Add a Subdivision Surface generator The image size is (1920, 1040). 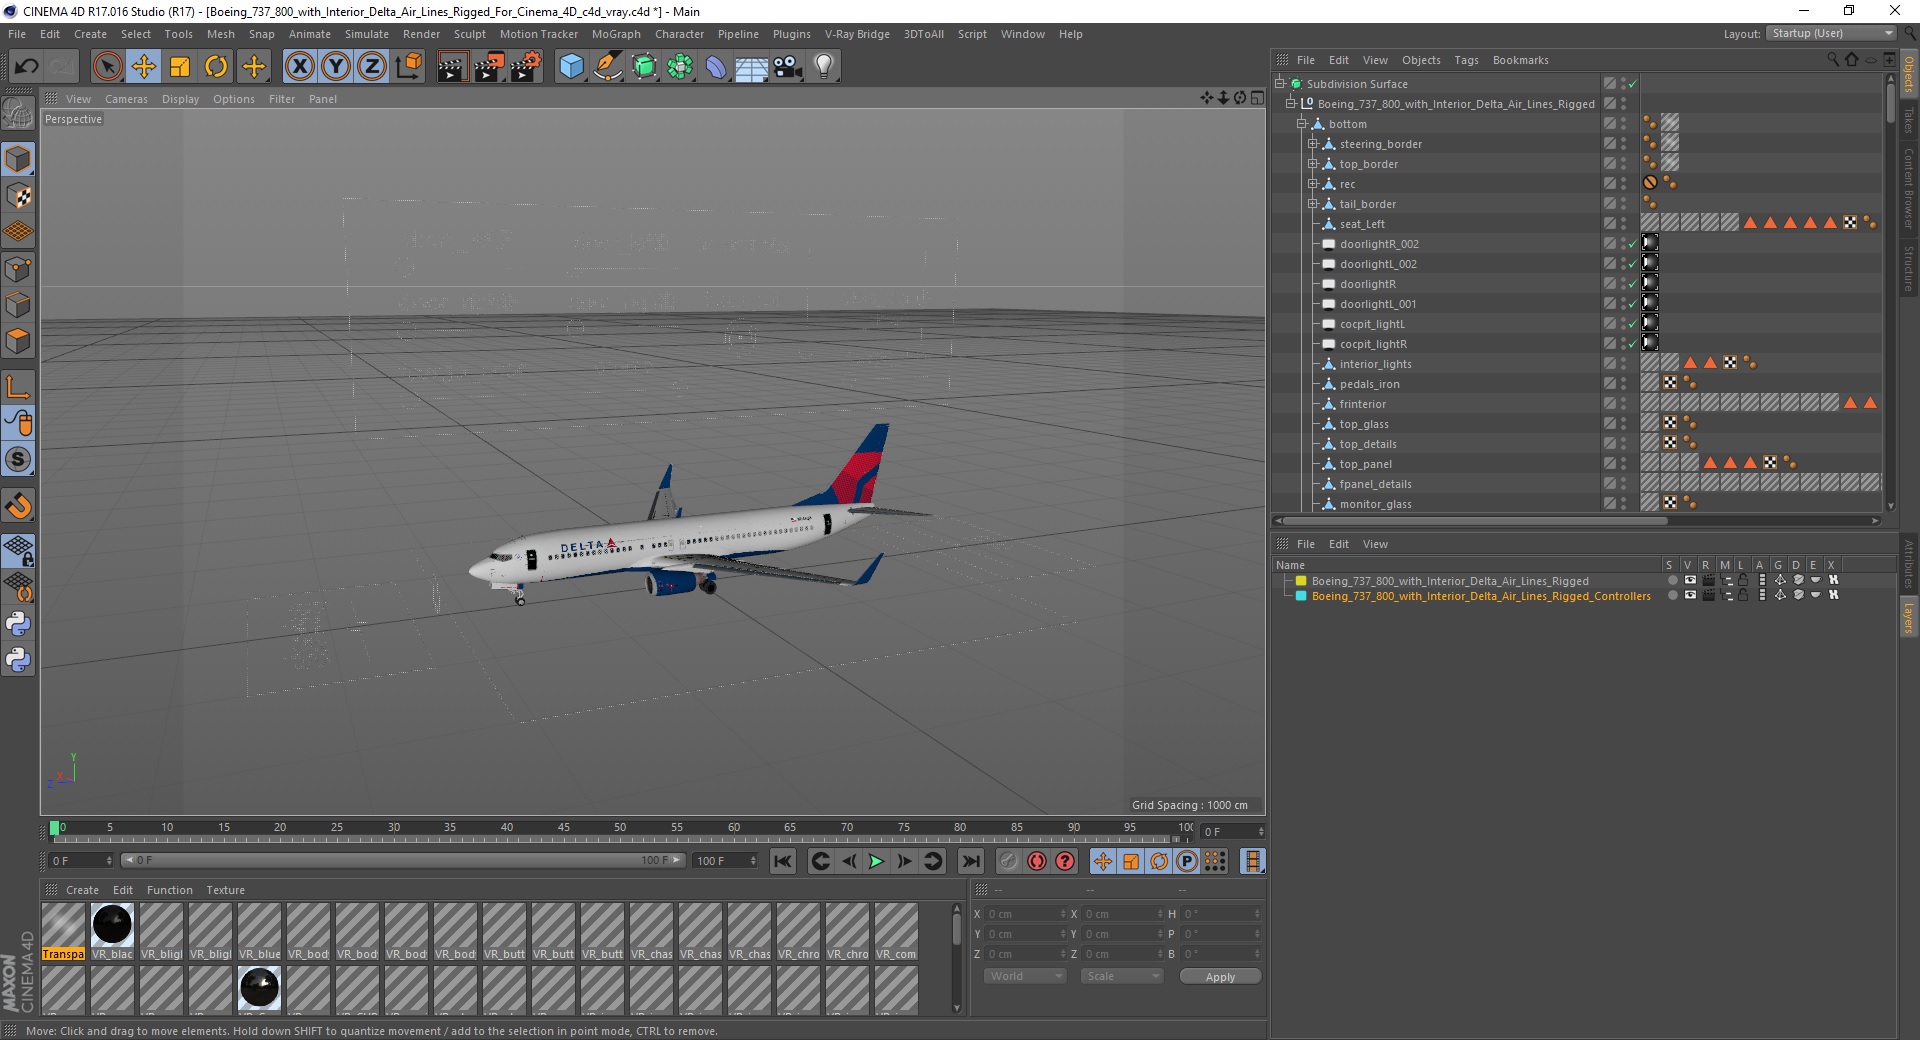point(644,67)
